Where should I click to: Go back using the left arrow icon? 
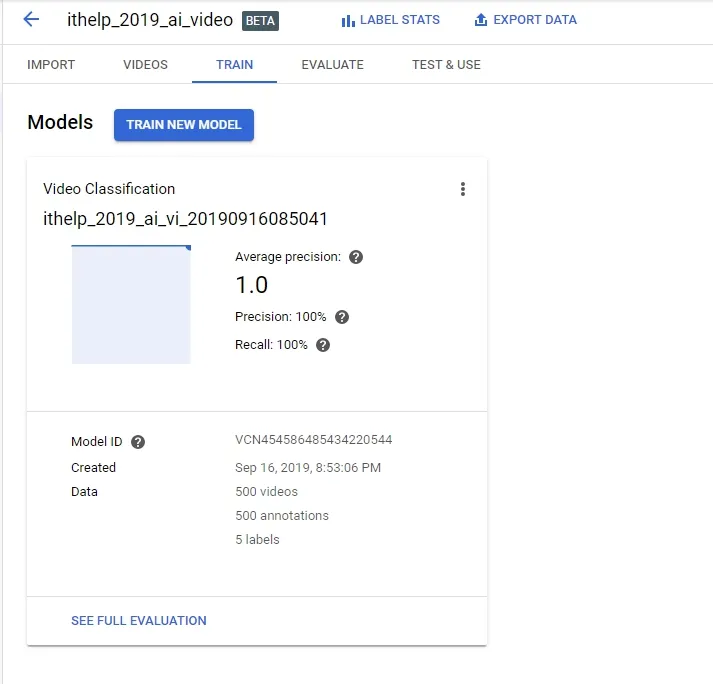pos(31,19)
